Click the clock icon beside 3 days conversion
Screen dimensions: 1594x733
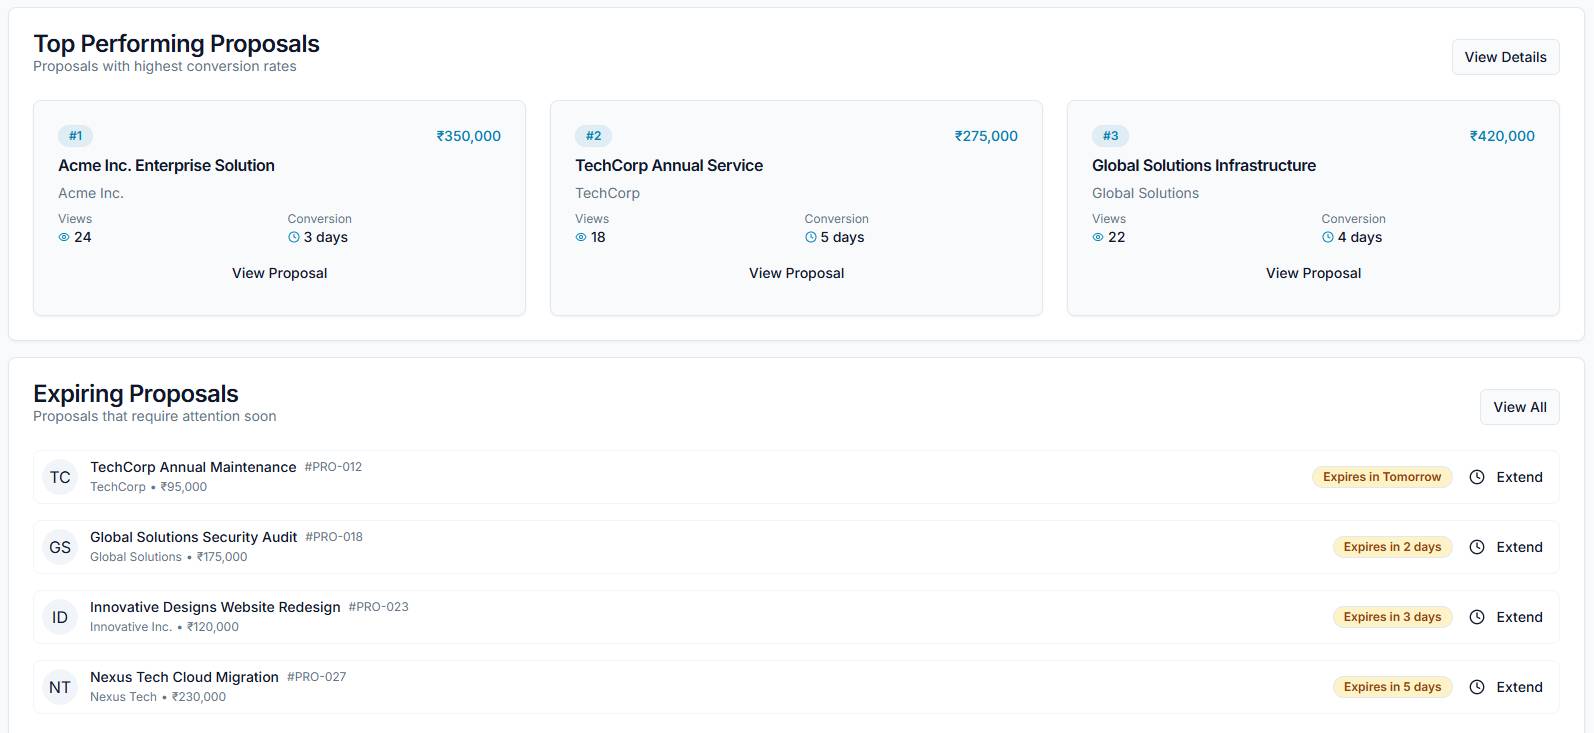pyautogui.click(x=294, y=237)
